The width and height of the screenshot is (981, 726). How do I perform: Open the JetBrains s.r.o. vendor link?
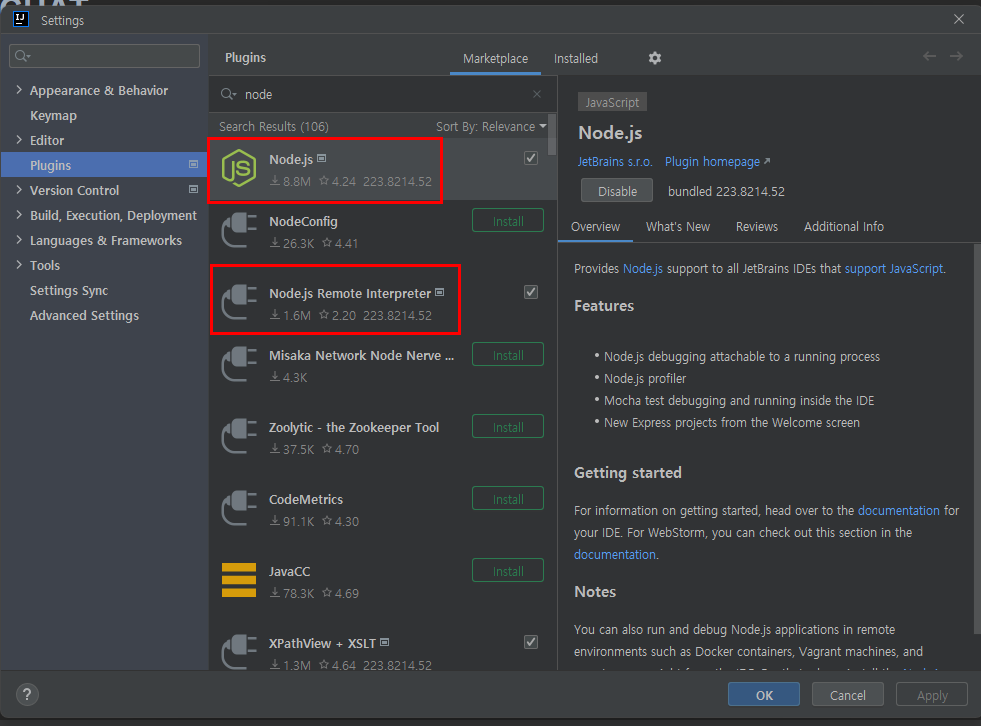pos(614,161)
